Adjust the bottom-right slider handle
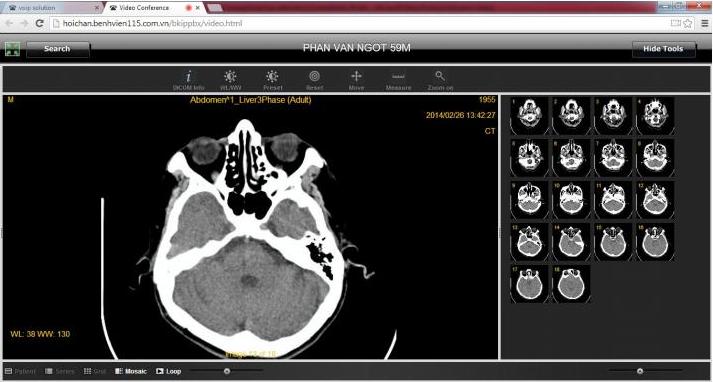Screen dimensions: 713x382 tap(640, 371)
